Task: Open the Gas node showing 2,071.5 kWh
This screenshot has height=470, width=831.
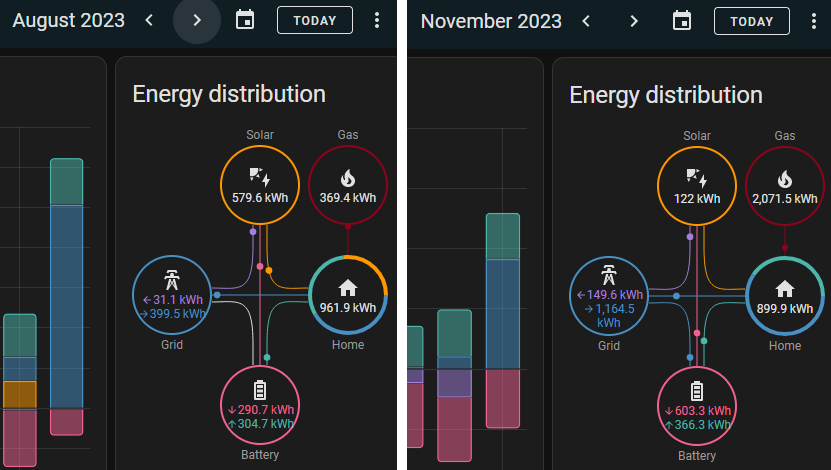Action: (785, 185)
